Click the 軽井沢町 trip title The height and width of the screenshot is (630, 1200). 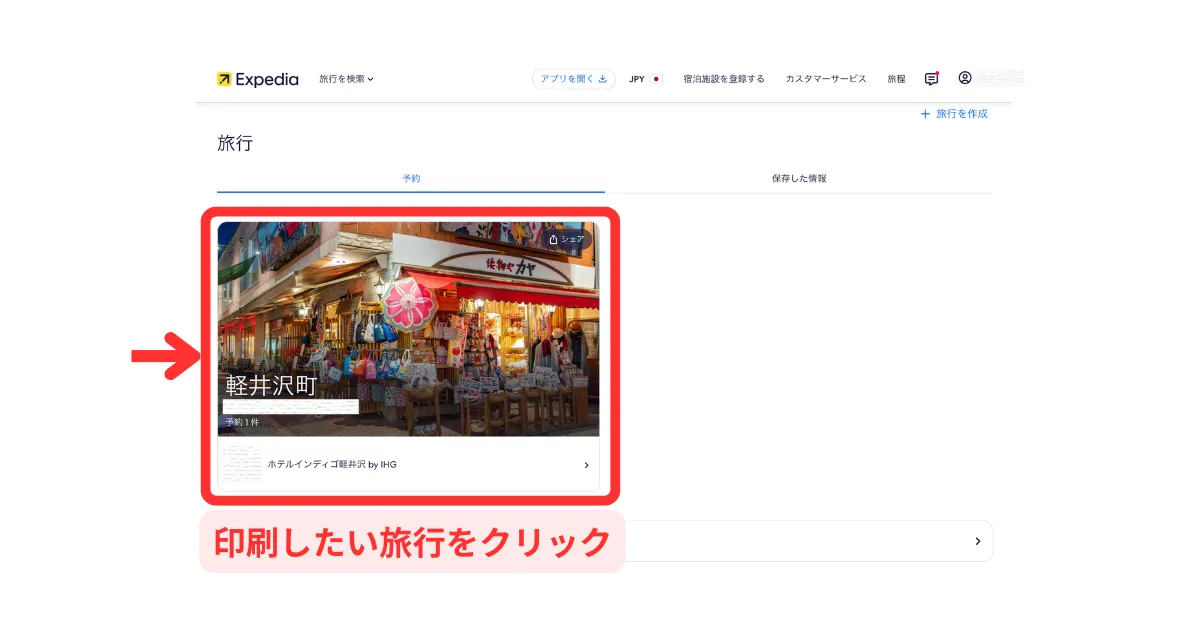point(271,386)
